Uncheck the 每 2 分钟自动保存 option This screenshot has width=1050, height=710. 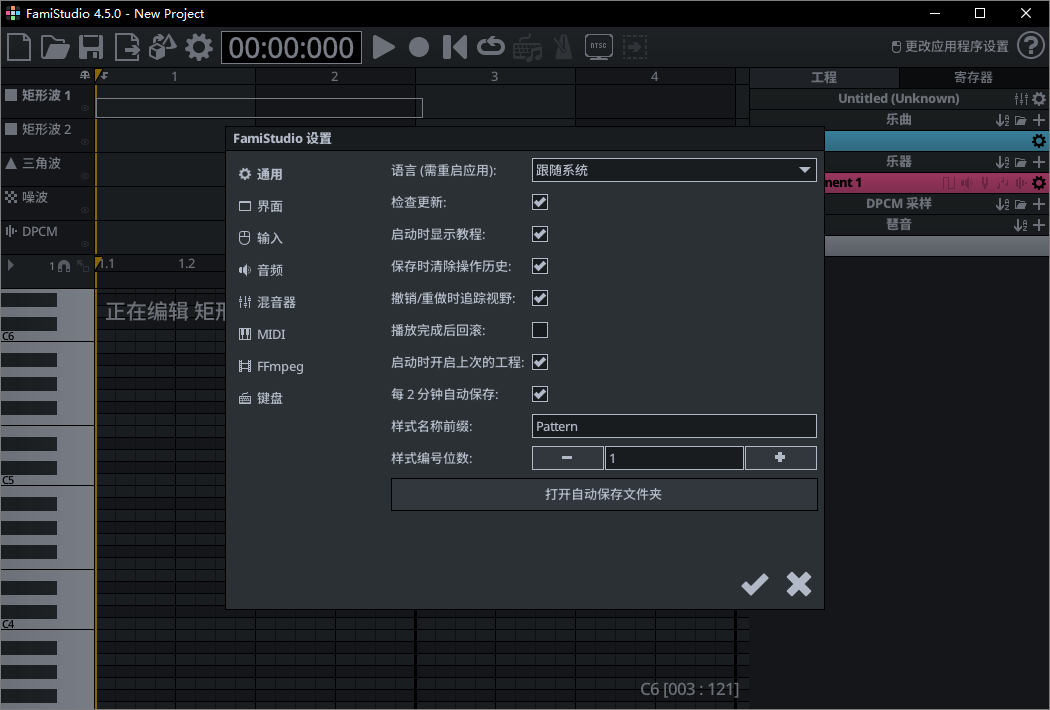pyautogui.click(x=539, y=394)
